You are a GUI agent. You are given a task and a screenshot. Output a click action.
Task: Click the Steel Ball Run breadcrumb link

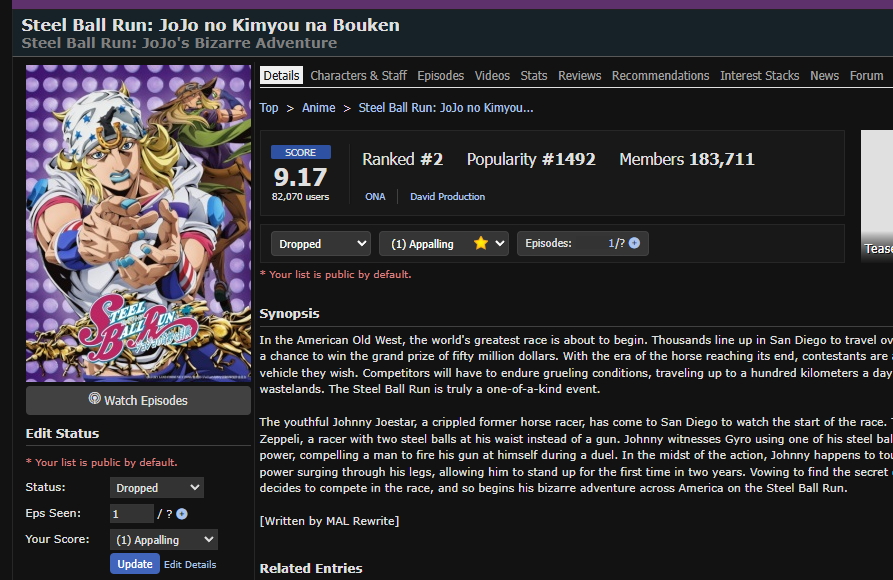[x=446, y=108]
